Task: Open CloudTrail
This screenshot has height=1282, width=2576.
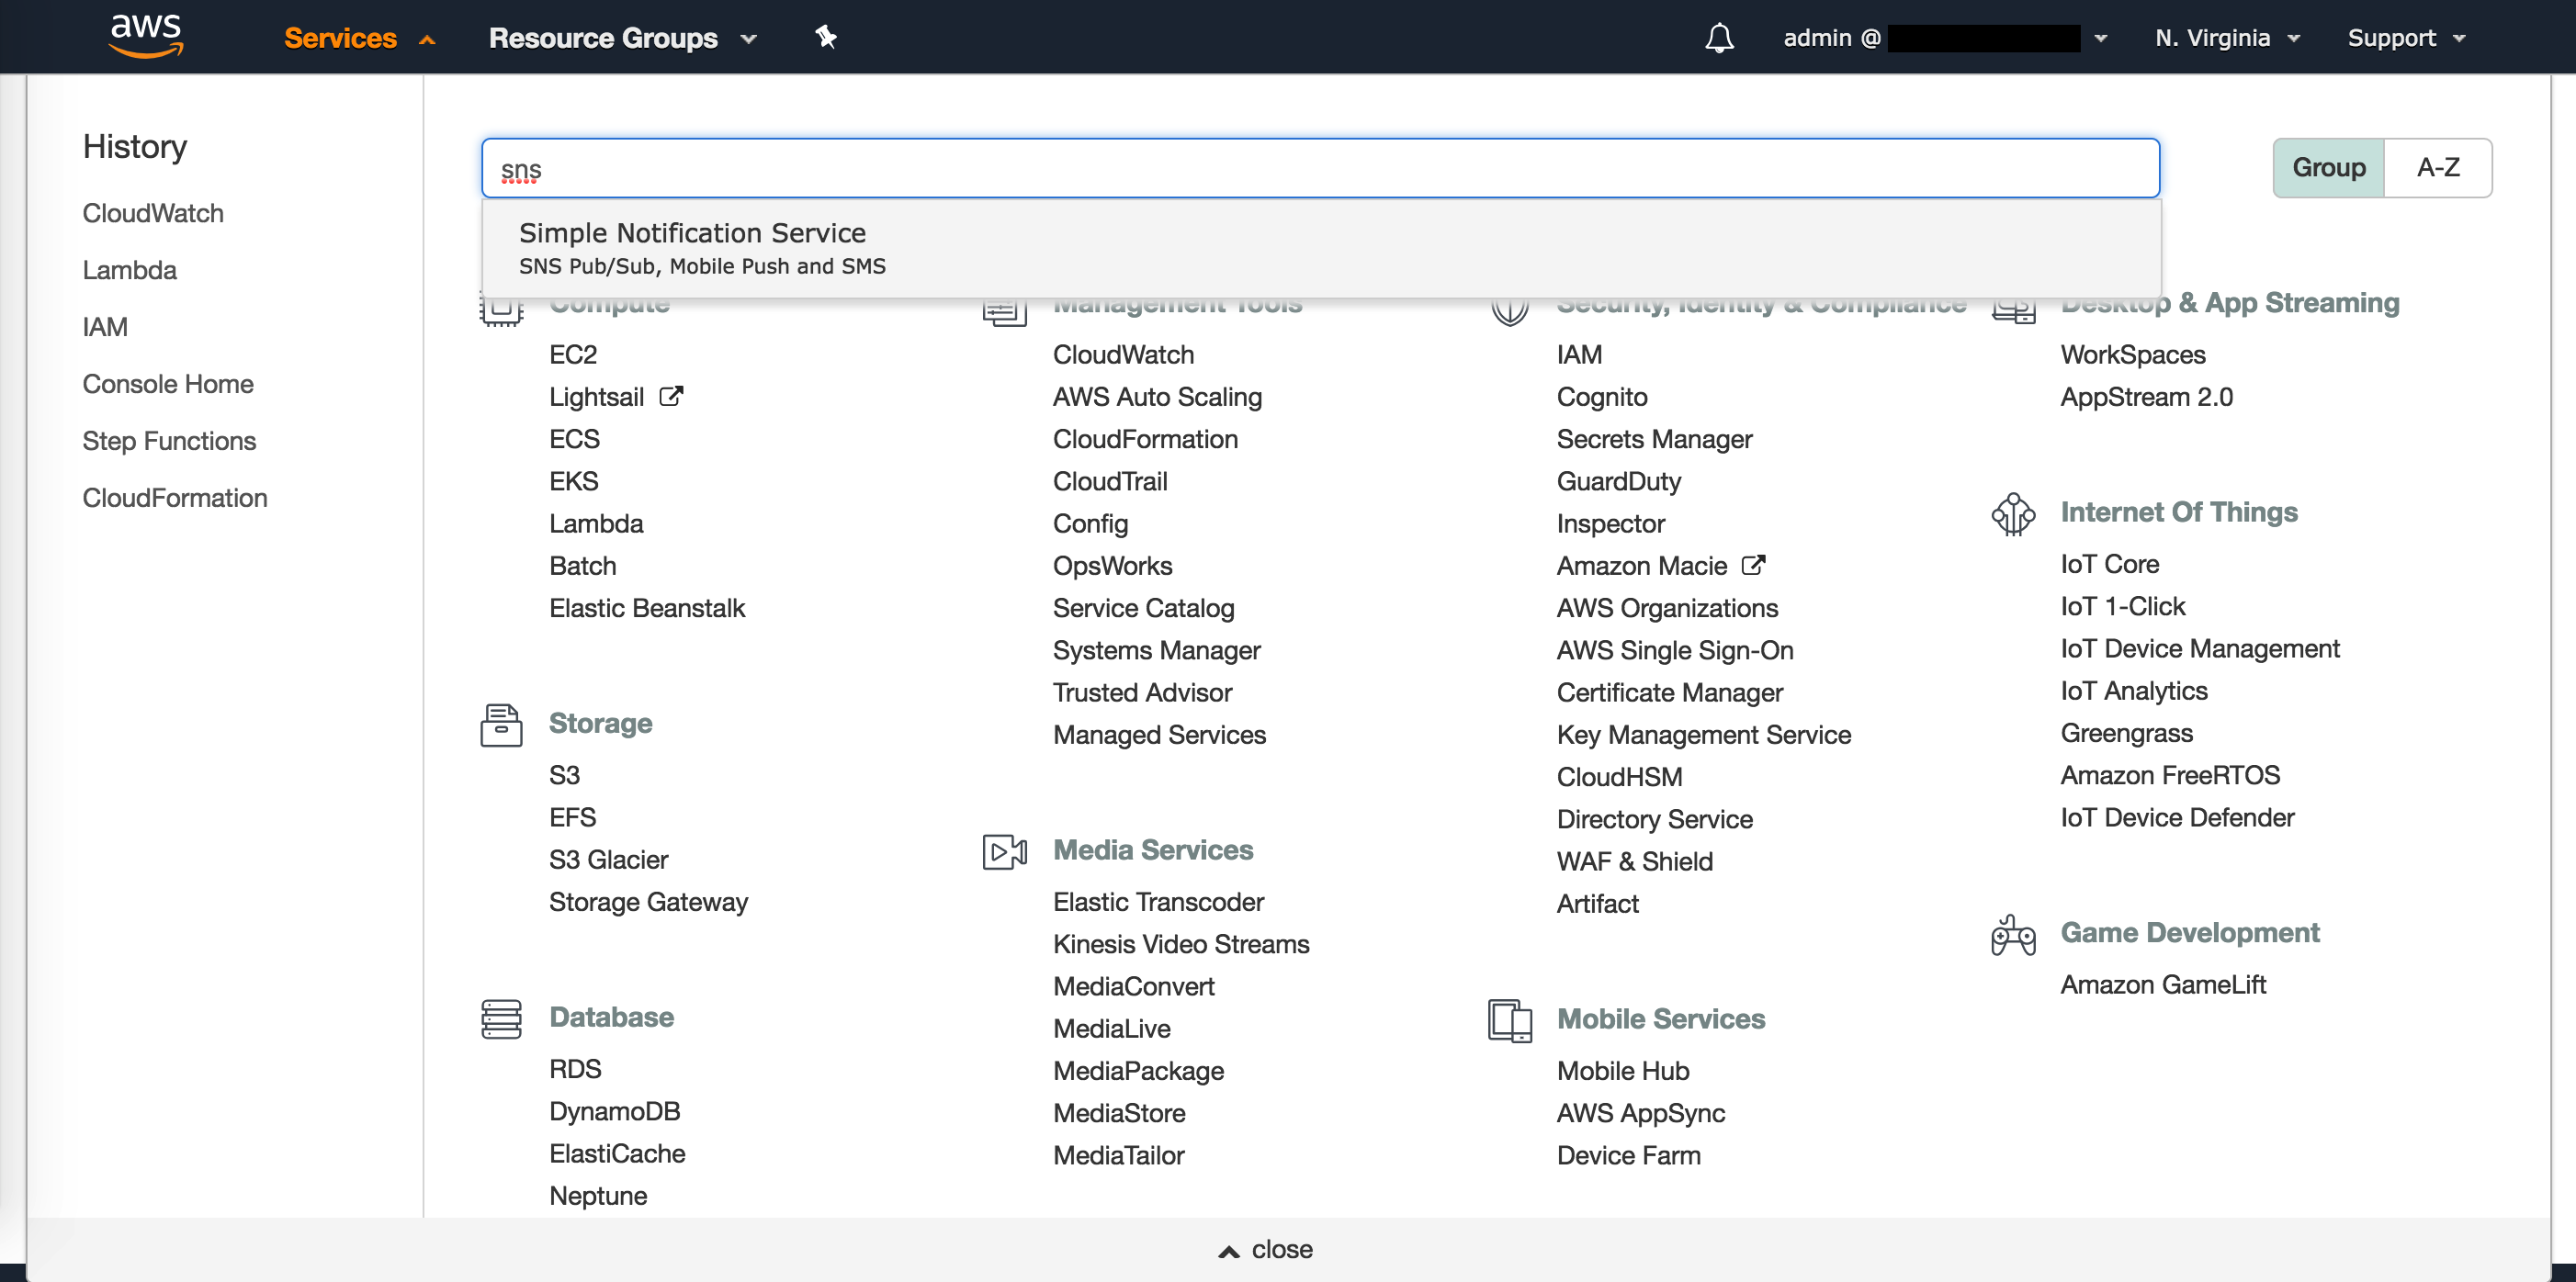Action: click(x=1110, y=481)
